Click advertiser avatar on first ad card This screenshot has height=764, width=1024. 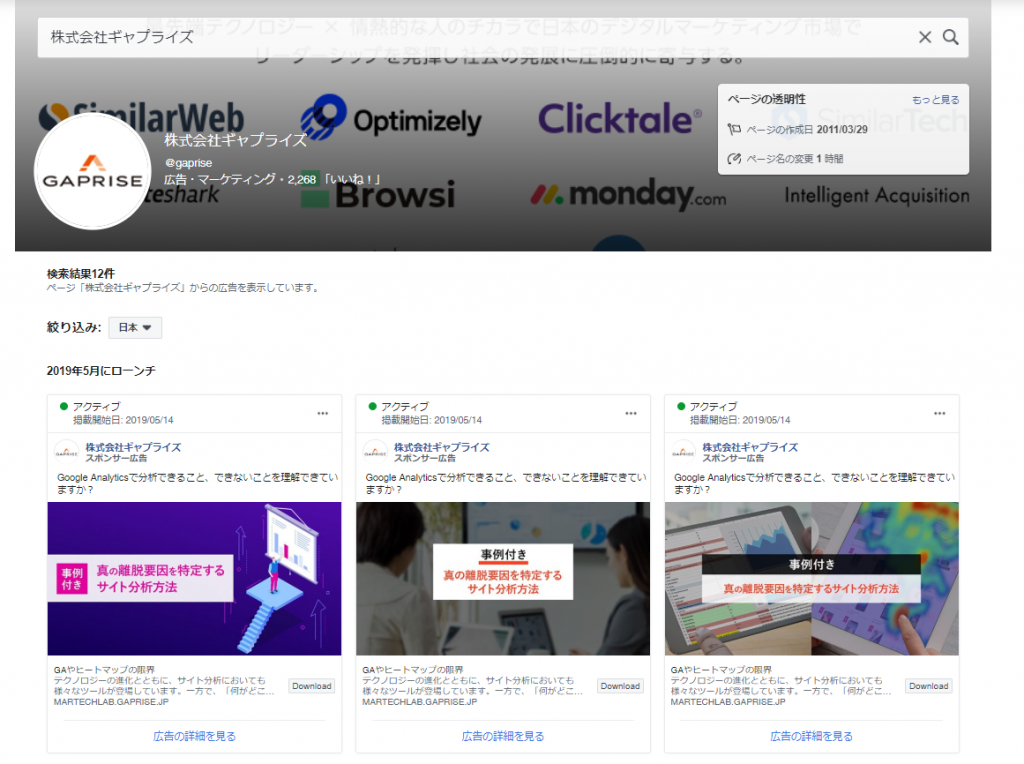click(67, 451)
